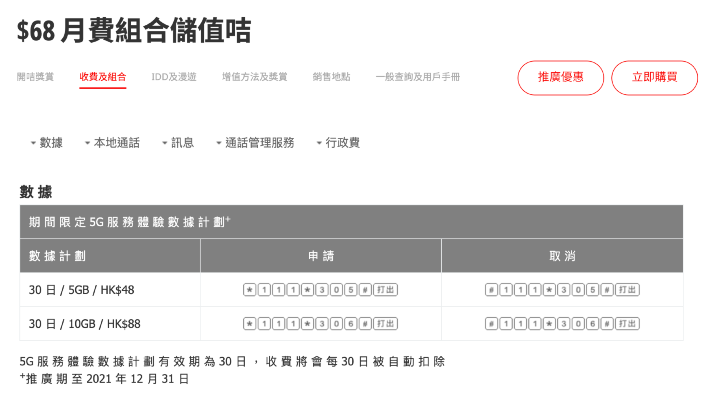The image size is (719, 398).
Task: Click the $68 月費組合儲值咭 page title
Action: click(x=134, y=31)
